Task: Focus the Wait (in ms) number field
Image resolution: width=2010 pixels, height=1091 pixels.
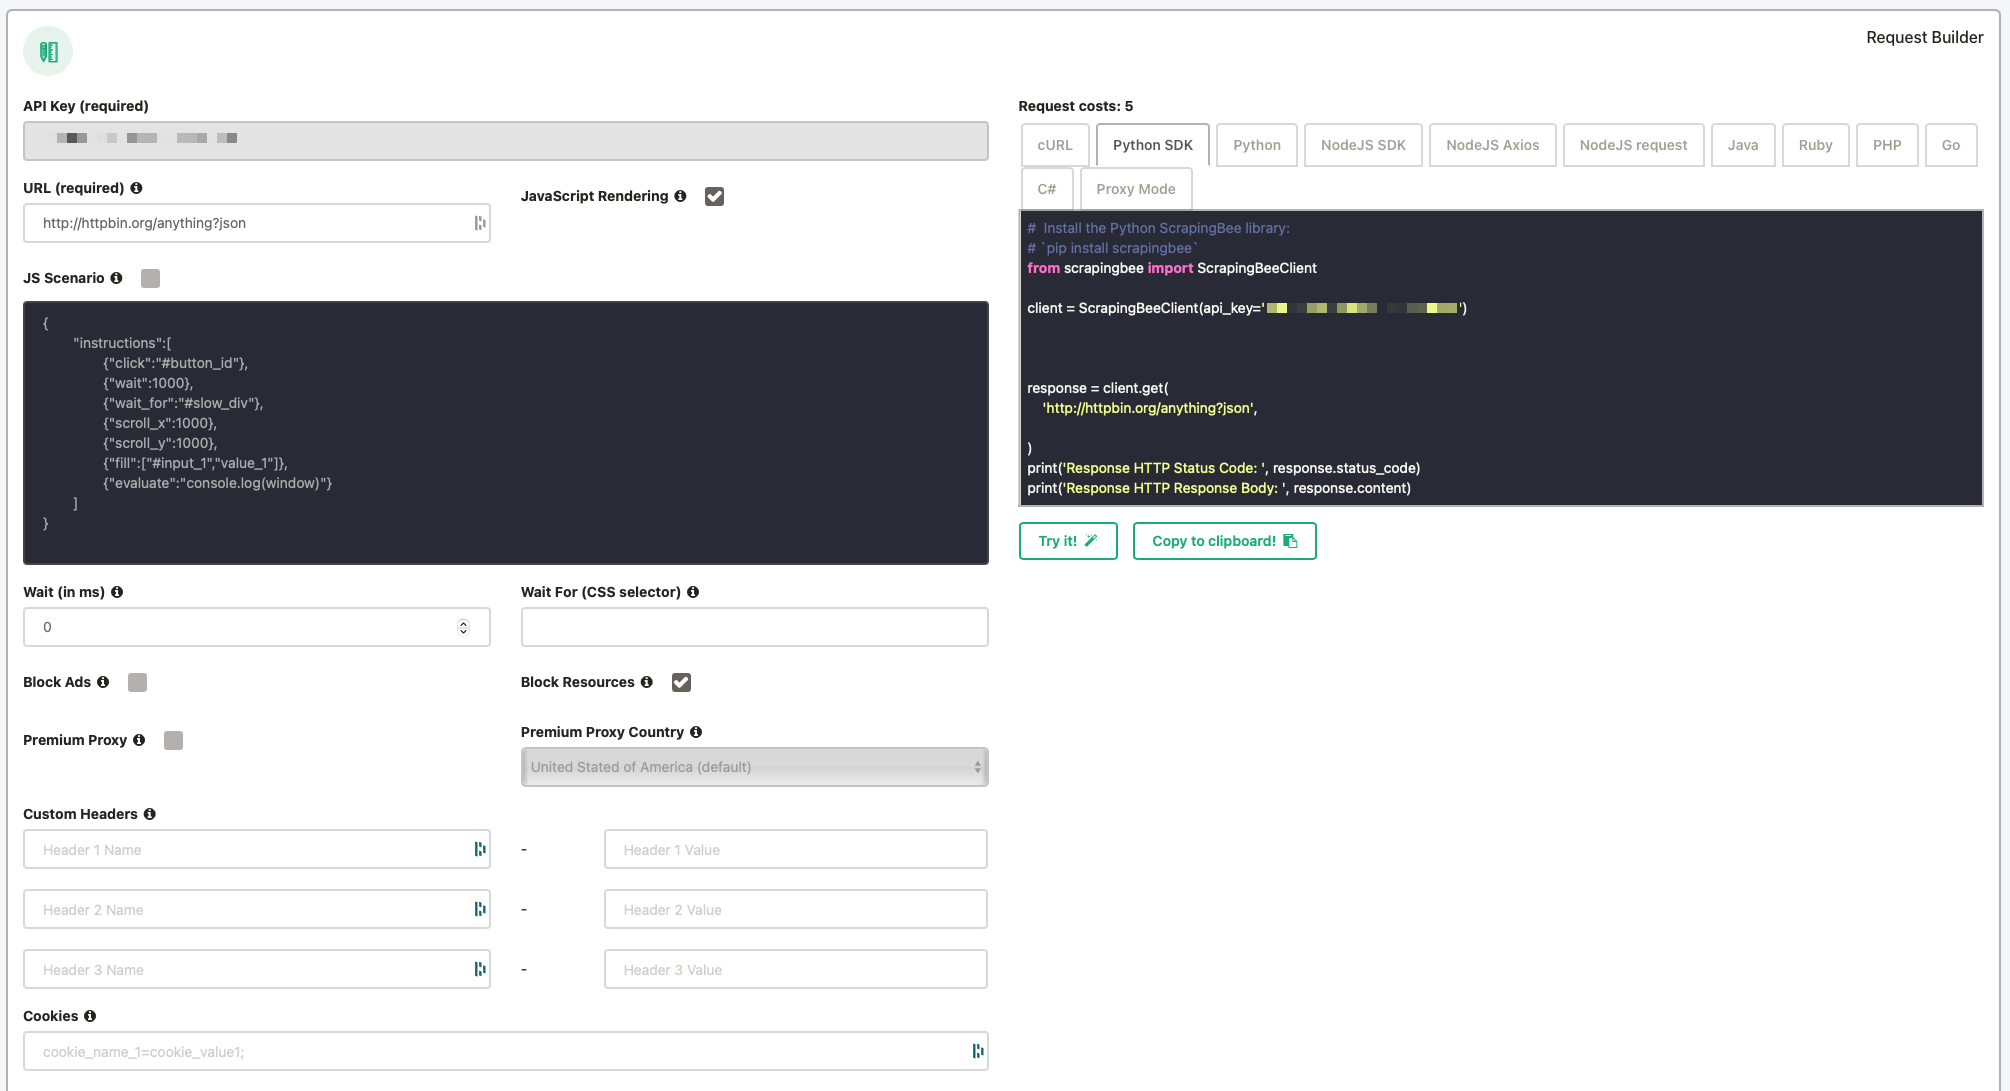Action: tap(256, 627)
